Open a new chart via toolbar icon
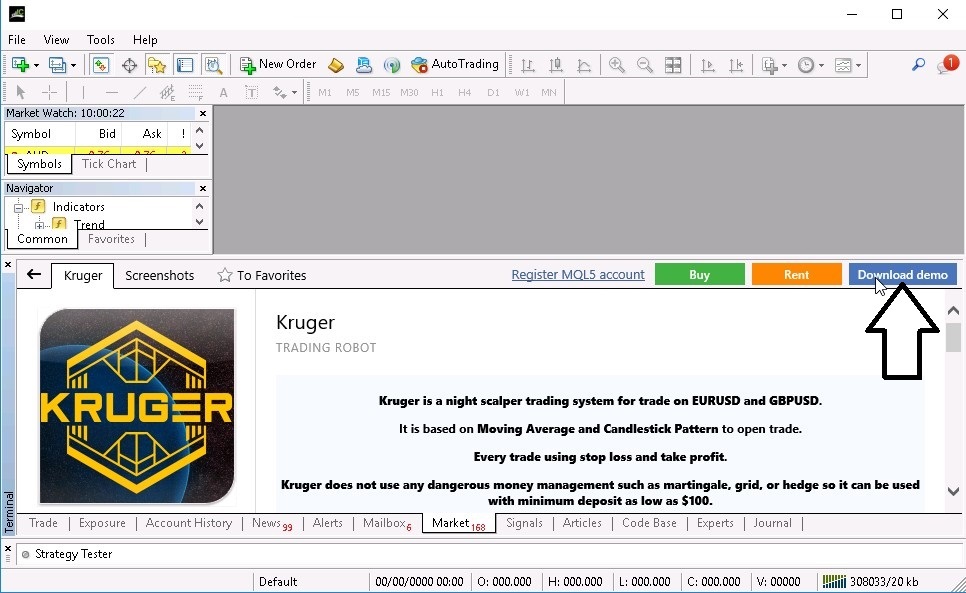Image resolution: width=966 pixels, height=593 pixels. pyautogui.click(x=20, y=65)
